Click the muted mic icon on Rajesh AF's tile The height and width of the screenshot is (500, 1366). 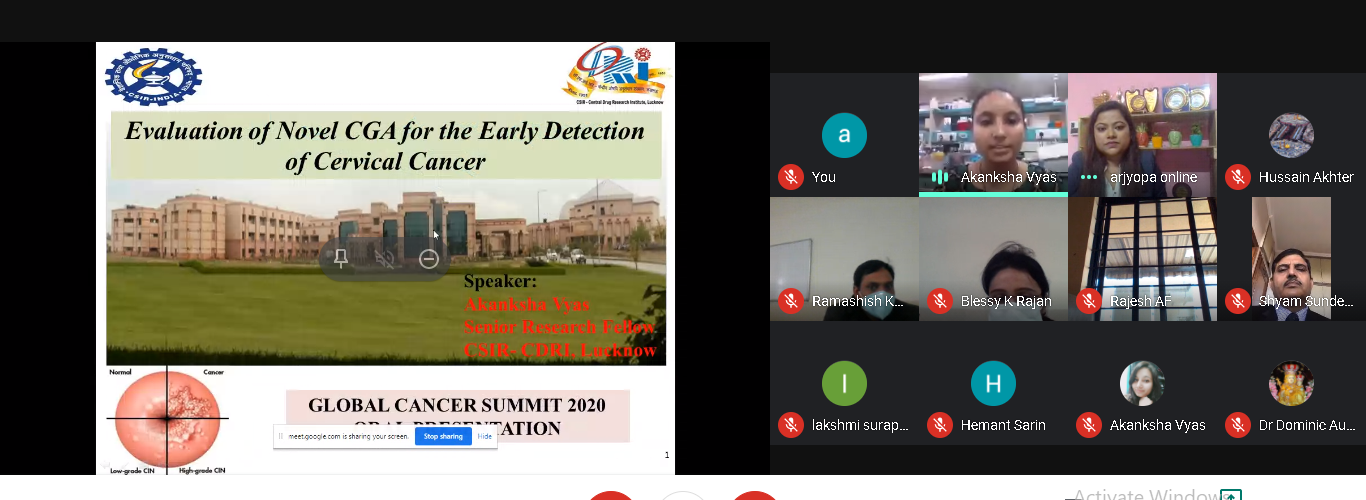click(x=1089, y=301)
